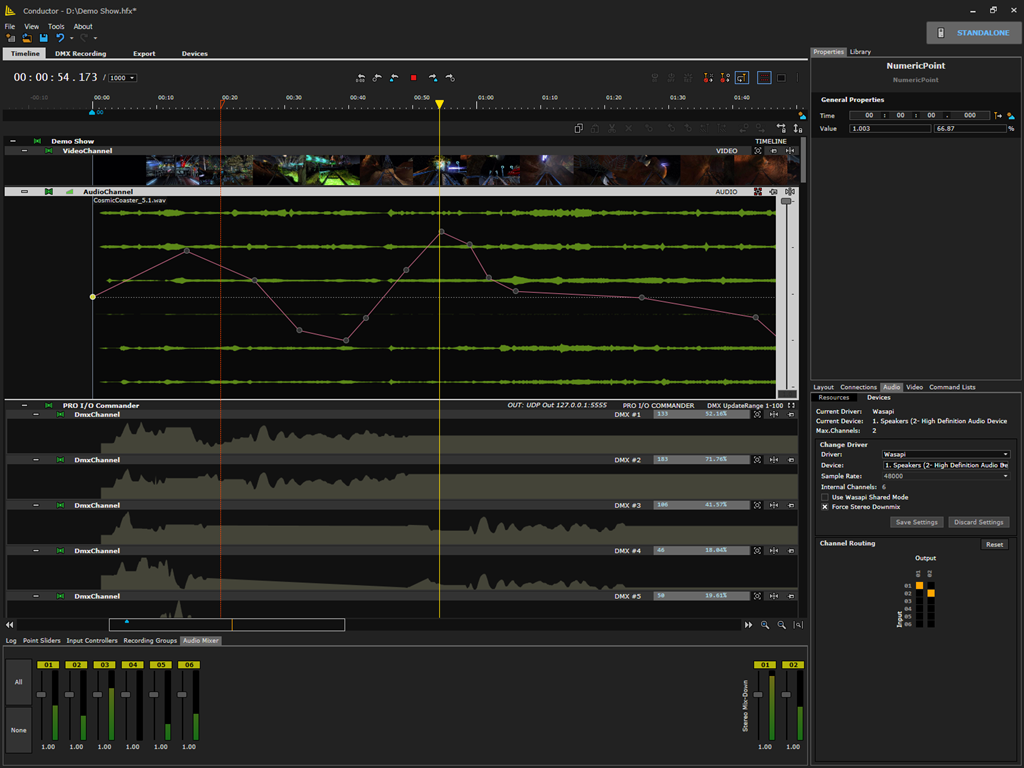The image size is (1024, 768).
Task: Click the Save Settings button
Action: click(916, 522)
